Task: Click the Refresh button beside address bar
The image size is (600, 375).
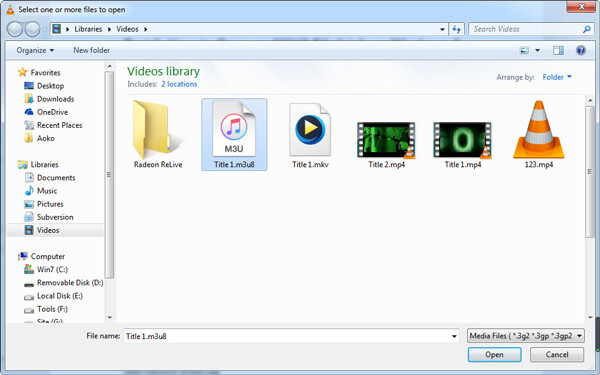Action: [457, 29]
